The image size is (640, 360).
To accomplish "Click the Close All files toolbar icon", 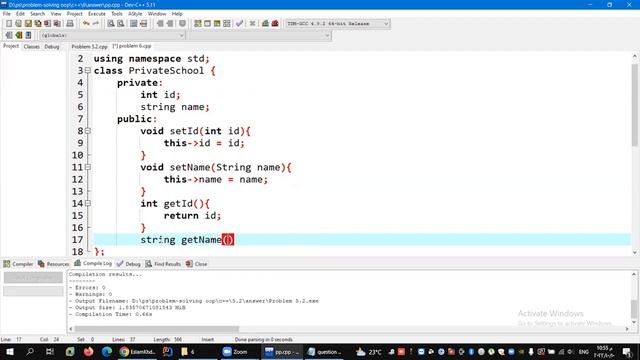I will [x=58, y=24].
